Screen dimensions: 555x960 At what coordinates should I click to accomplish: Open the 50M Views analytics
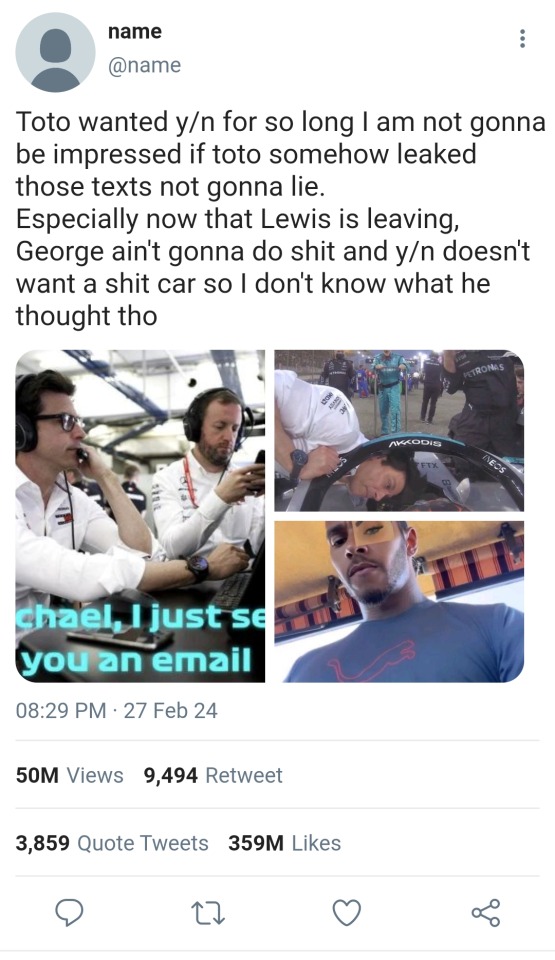(x=69, y=775)
